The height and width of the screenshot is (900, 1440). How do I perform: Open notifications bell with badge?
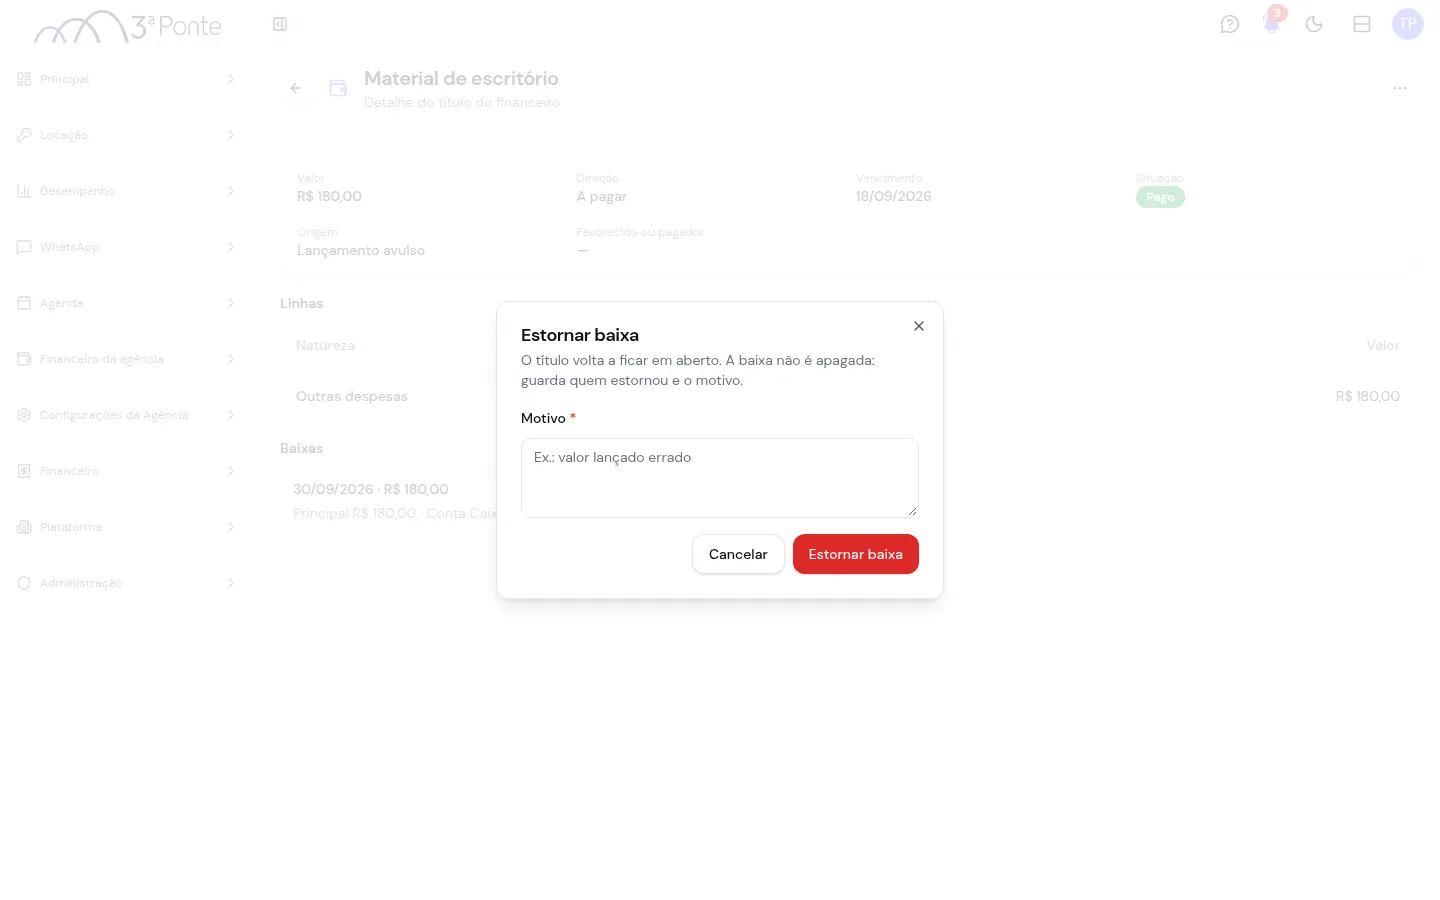(1272, 24)
